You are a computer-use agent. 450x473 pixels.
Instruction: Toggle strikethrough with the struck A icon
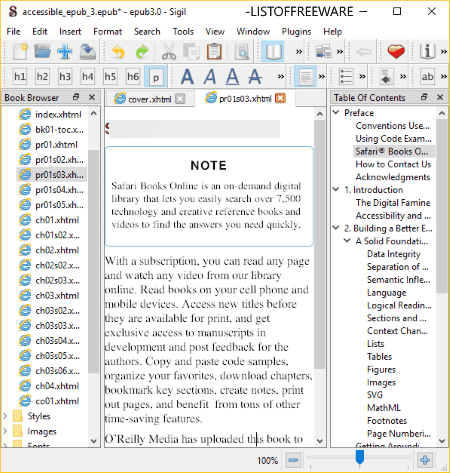click(255, 77)
